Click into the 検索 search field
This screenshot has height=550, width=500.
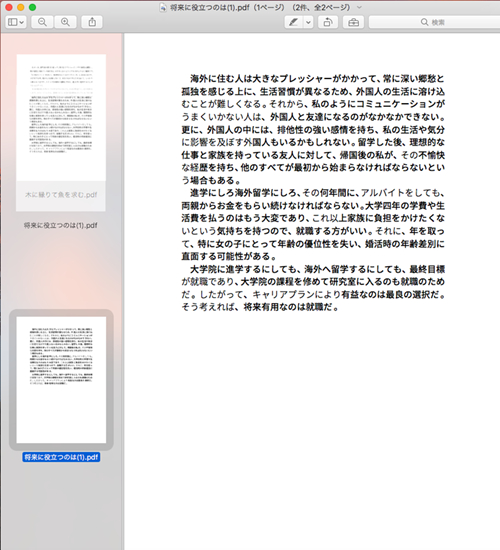tap(434, 22)
